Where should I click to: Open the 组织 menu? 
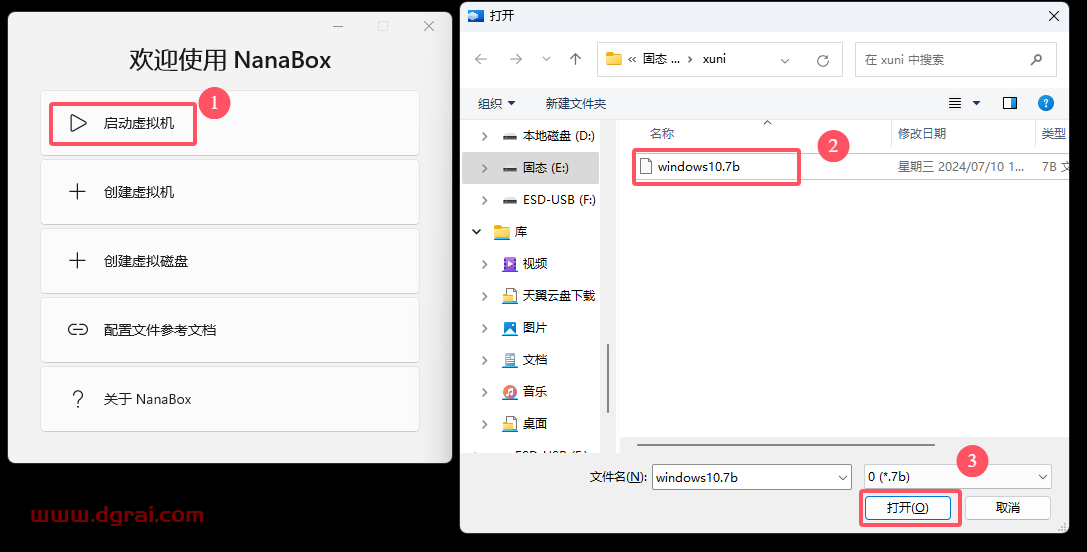pyautogui.click(x=496, y=103)
